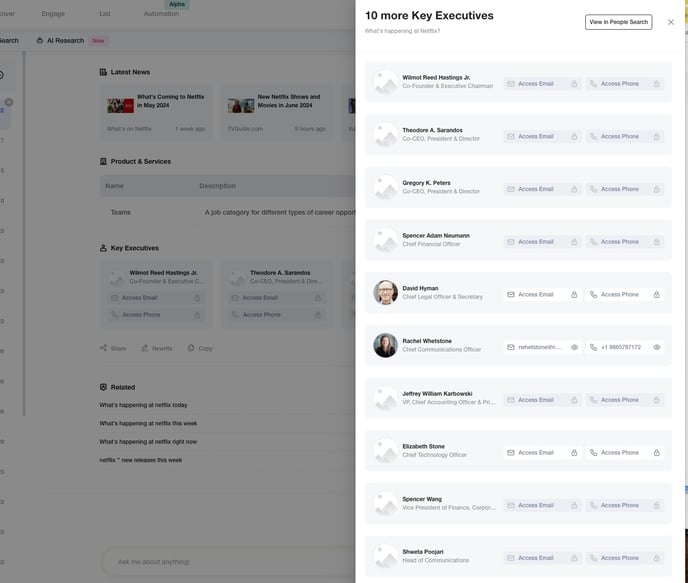Click phone number +1 8665797172
Image resolution: width=688 pixels, height=583 pixels.
point(621,347)
